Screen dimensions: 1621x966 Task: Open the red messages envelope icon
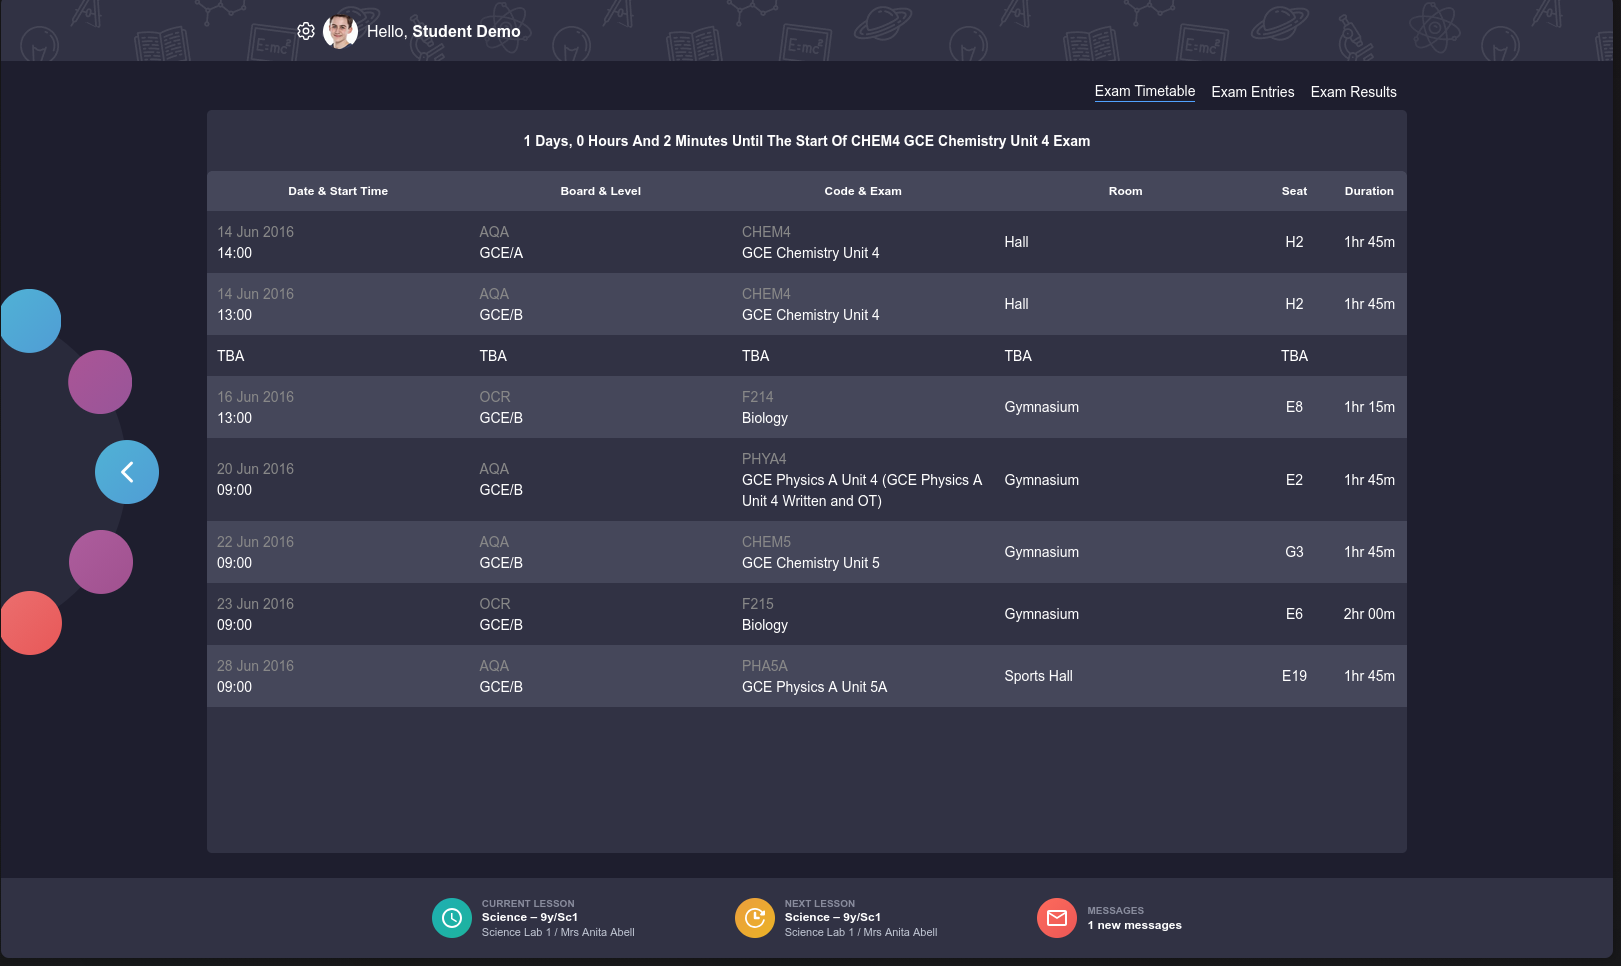1057,918
